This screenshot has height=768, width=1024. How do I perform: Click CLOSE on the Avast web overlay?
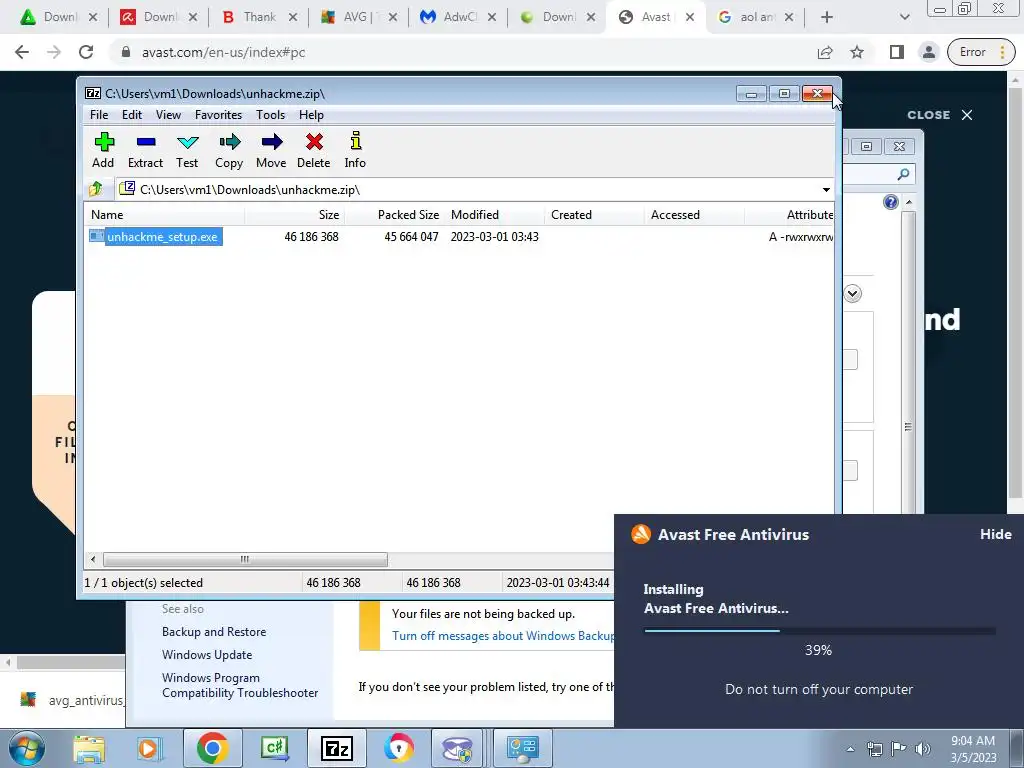940,115
